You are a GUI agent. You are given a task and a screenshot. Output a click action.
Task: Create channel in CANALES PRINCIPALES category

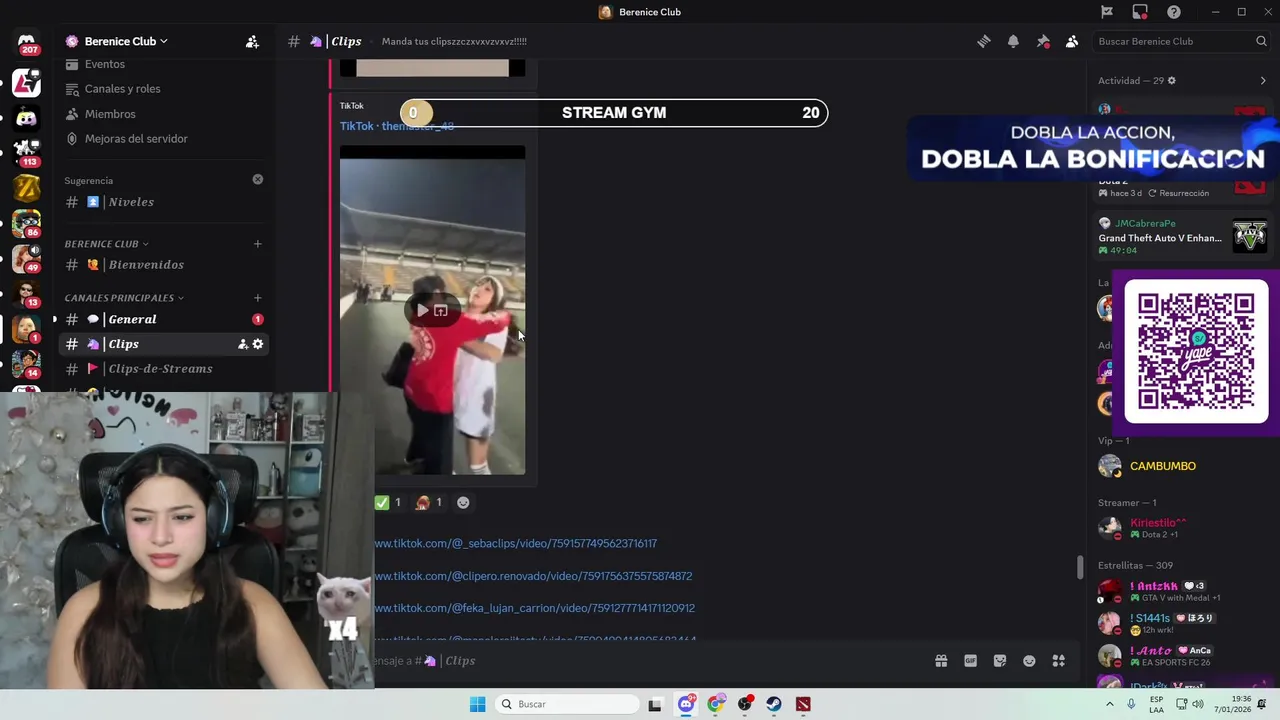[257, 298]
